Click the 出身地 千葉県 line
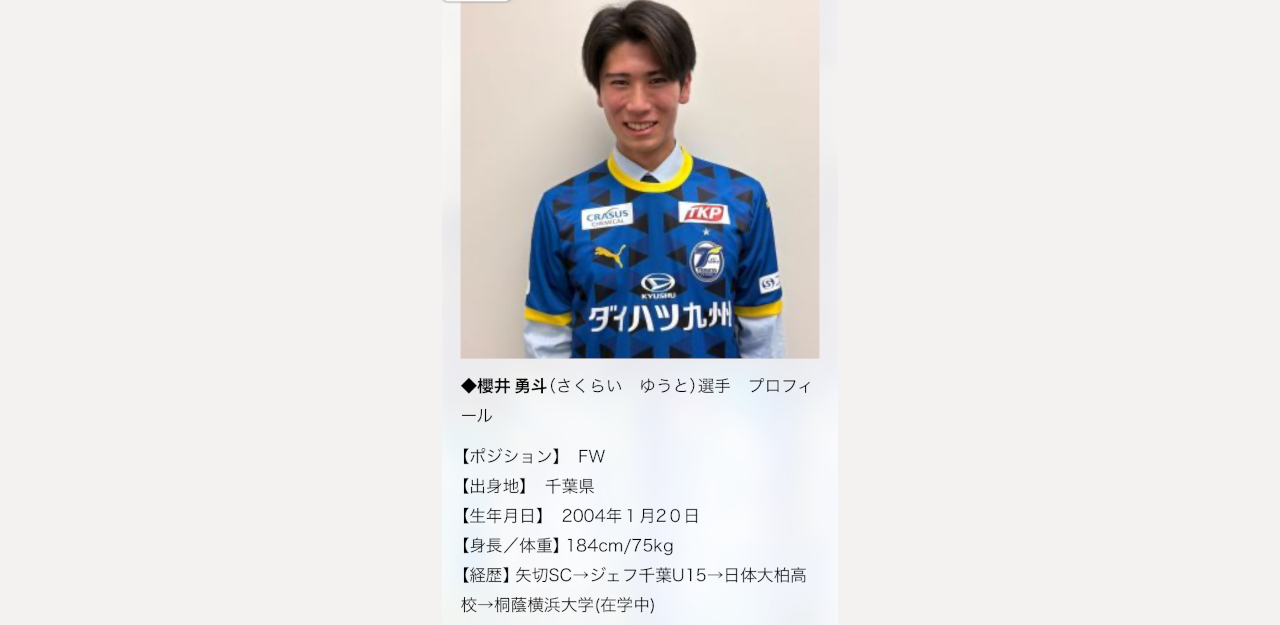1280x625 pixels. click(x=527, y=486)
